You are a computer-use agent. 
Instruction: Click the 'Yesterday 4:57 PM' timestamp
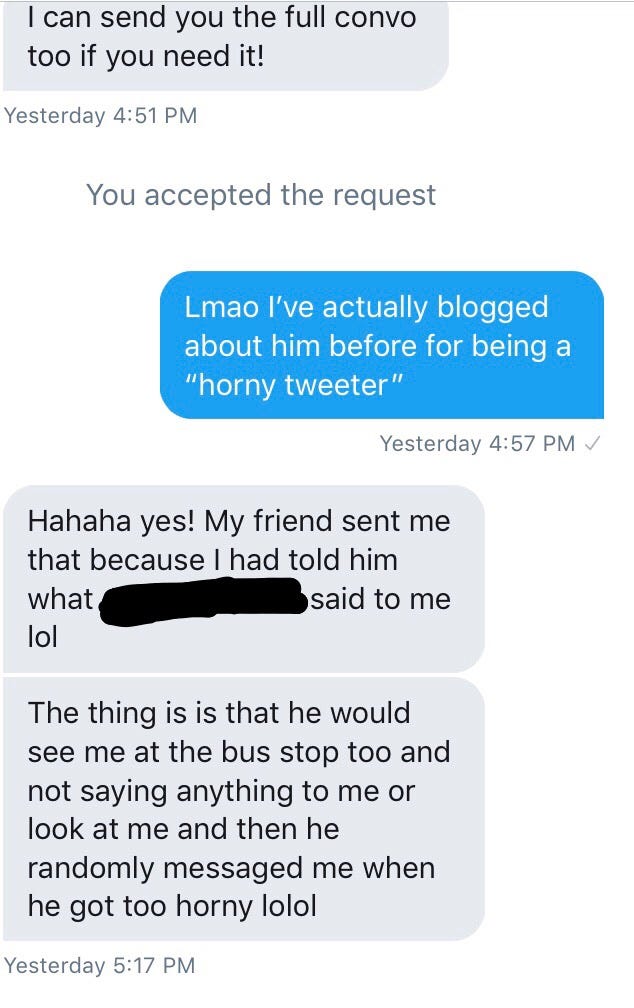(x=476, y=444)
